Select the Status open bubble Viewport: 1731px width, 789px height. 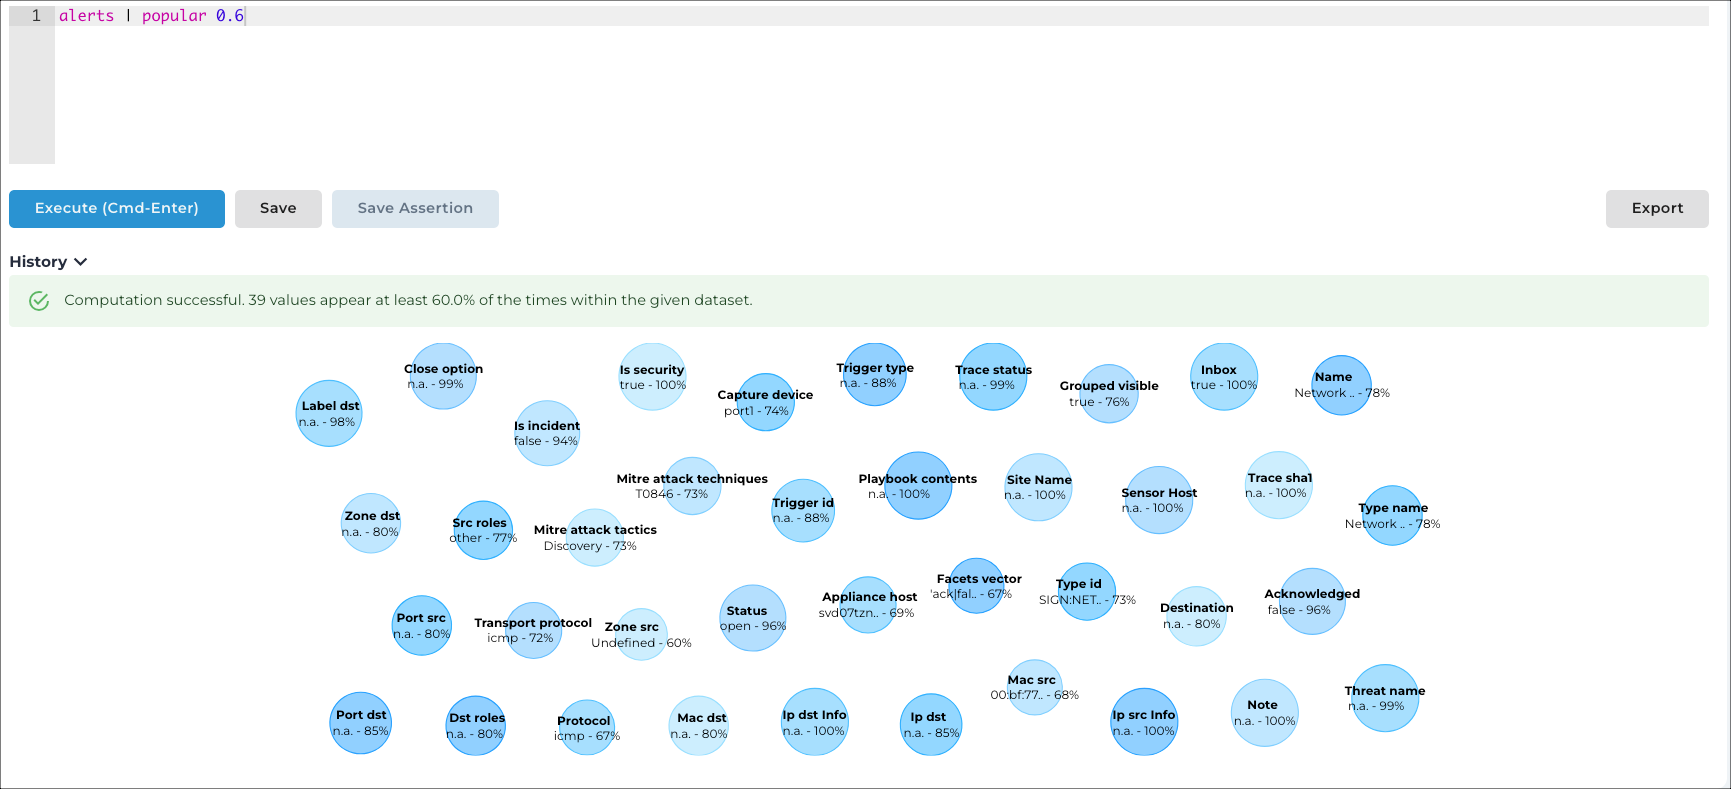point(752,618)
